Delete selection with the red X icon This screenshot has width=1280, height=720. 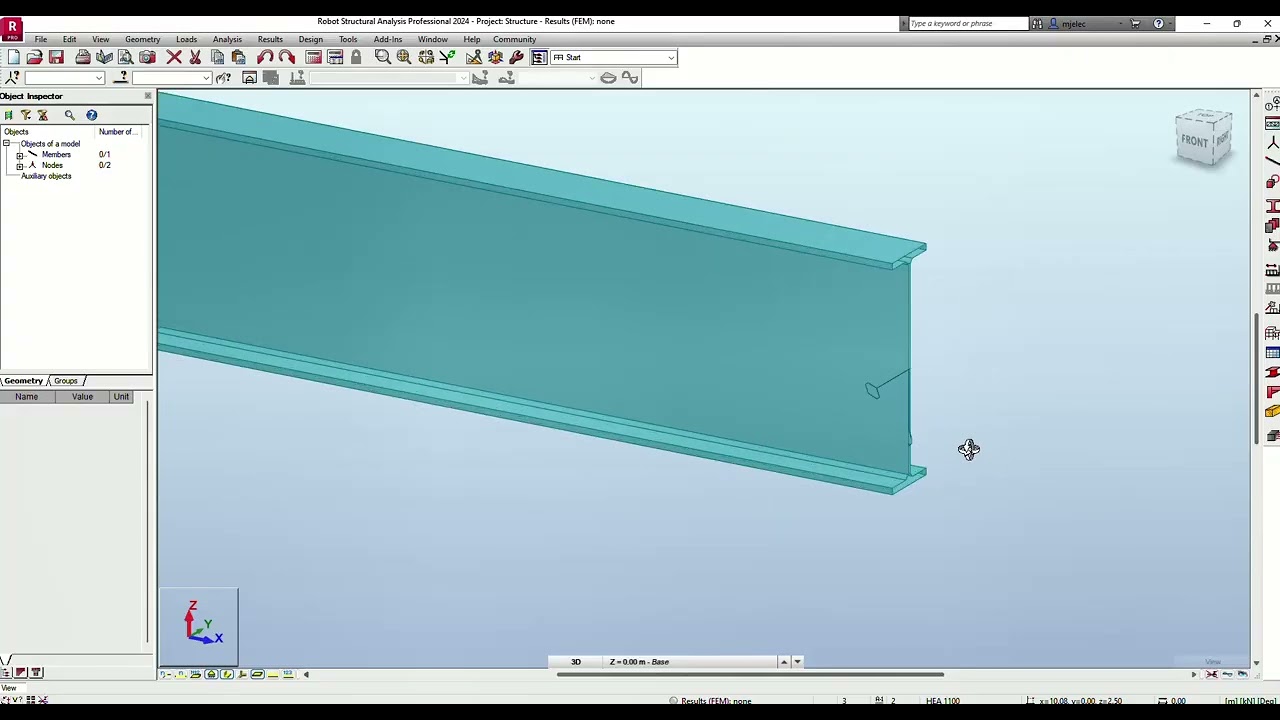coord(174,57)
